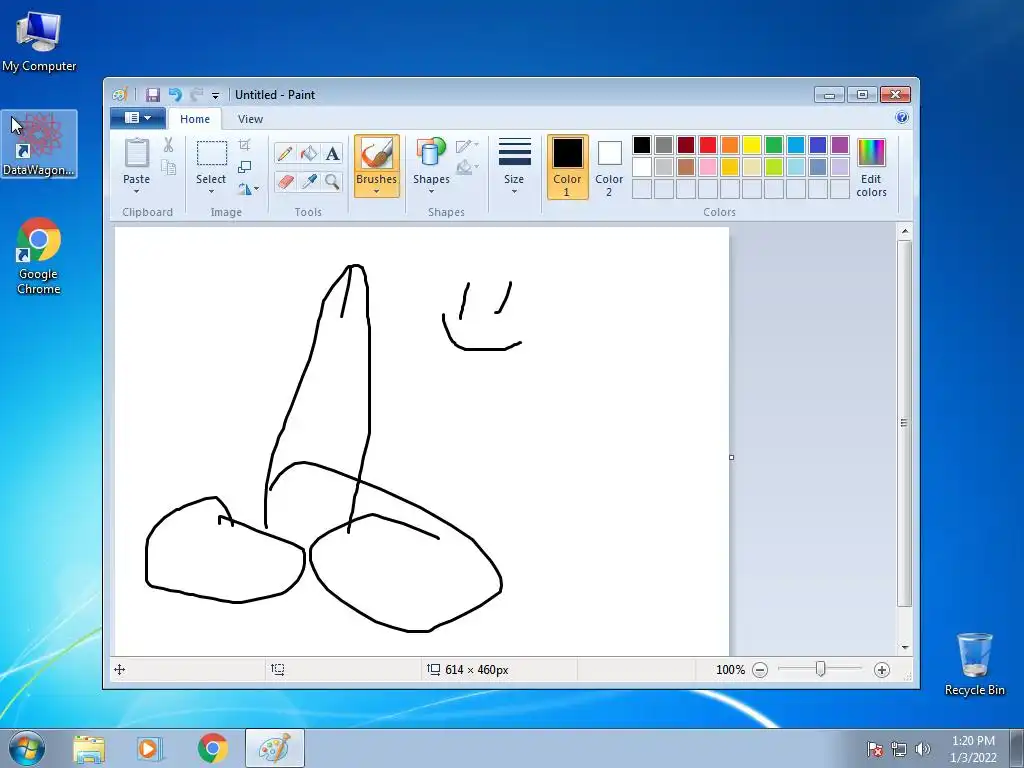The width and height of the screenshot is (1024, 768).
Task: Select My Computer desktop icon
Action: coord(39,40)
